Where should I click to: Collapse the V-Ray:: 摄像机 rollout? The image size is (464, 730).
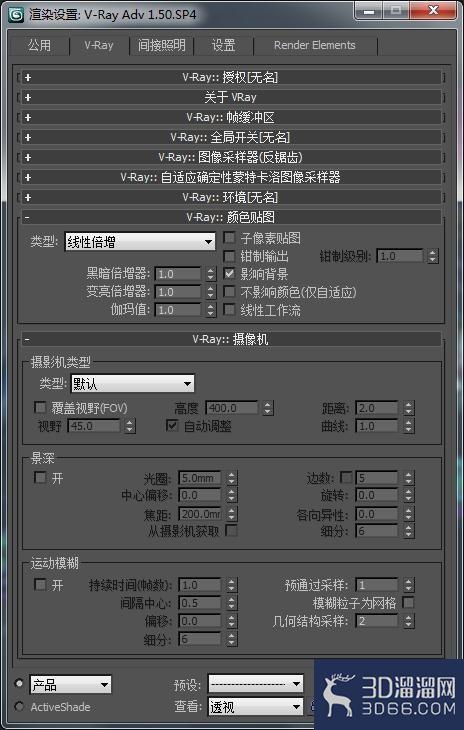(x=230, y=339)
